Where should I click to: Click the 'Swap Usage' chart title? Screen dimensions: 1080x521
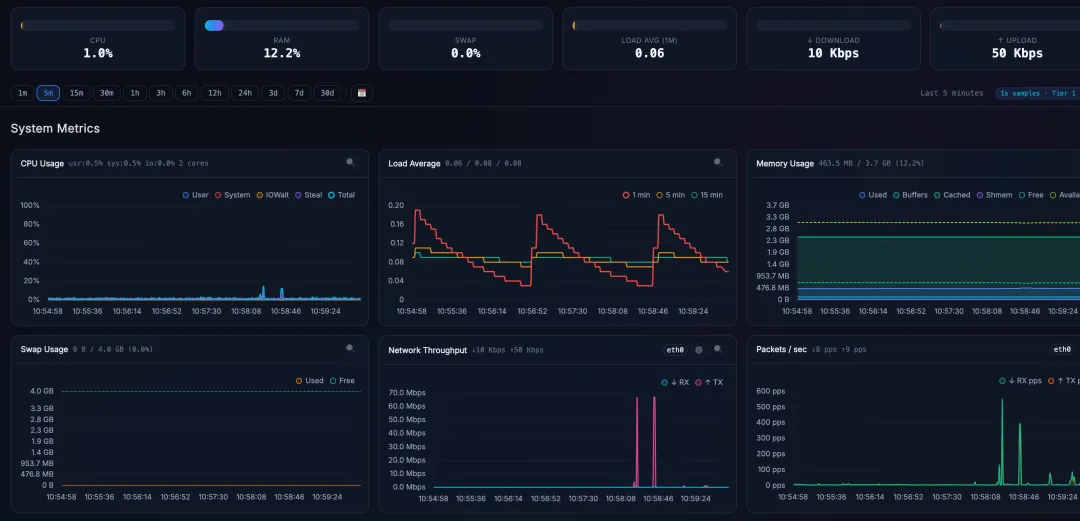click(44, 349)
